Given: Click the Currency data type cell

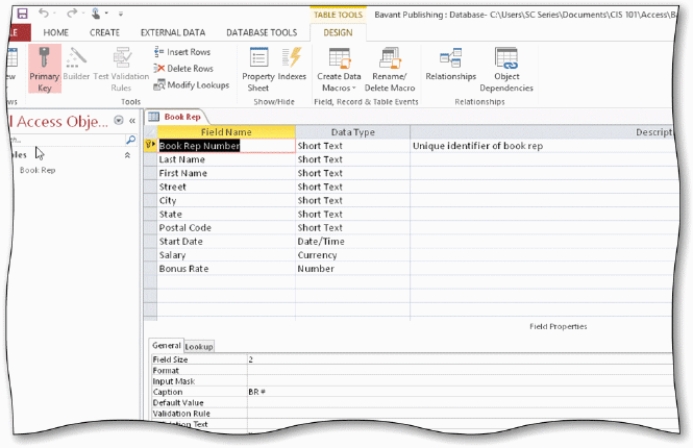Looking at the screenshot, I should tap(353, 255).
